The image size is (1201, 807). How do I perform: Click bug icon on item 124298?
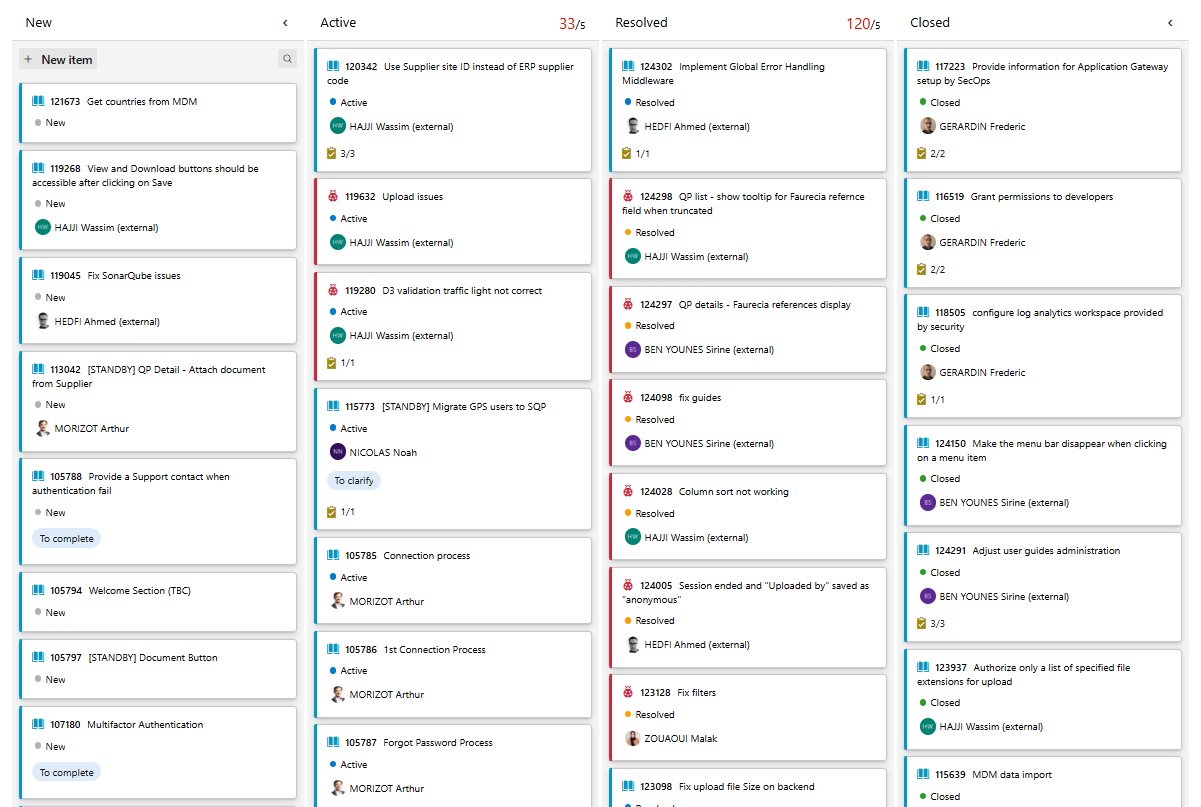pos(628,197)
